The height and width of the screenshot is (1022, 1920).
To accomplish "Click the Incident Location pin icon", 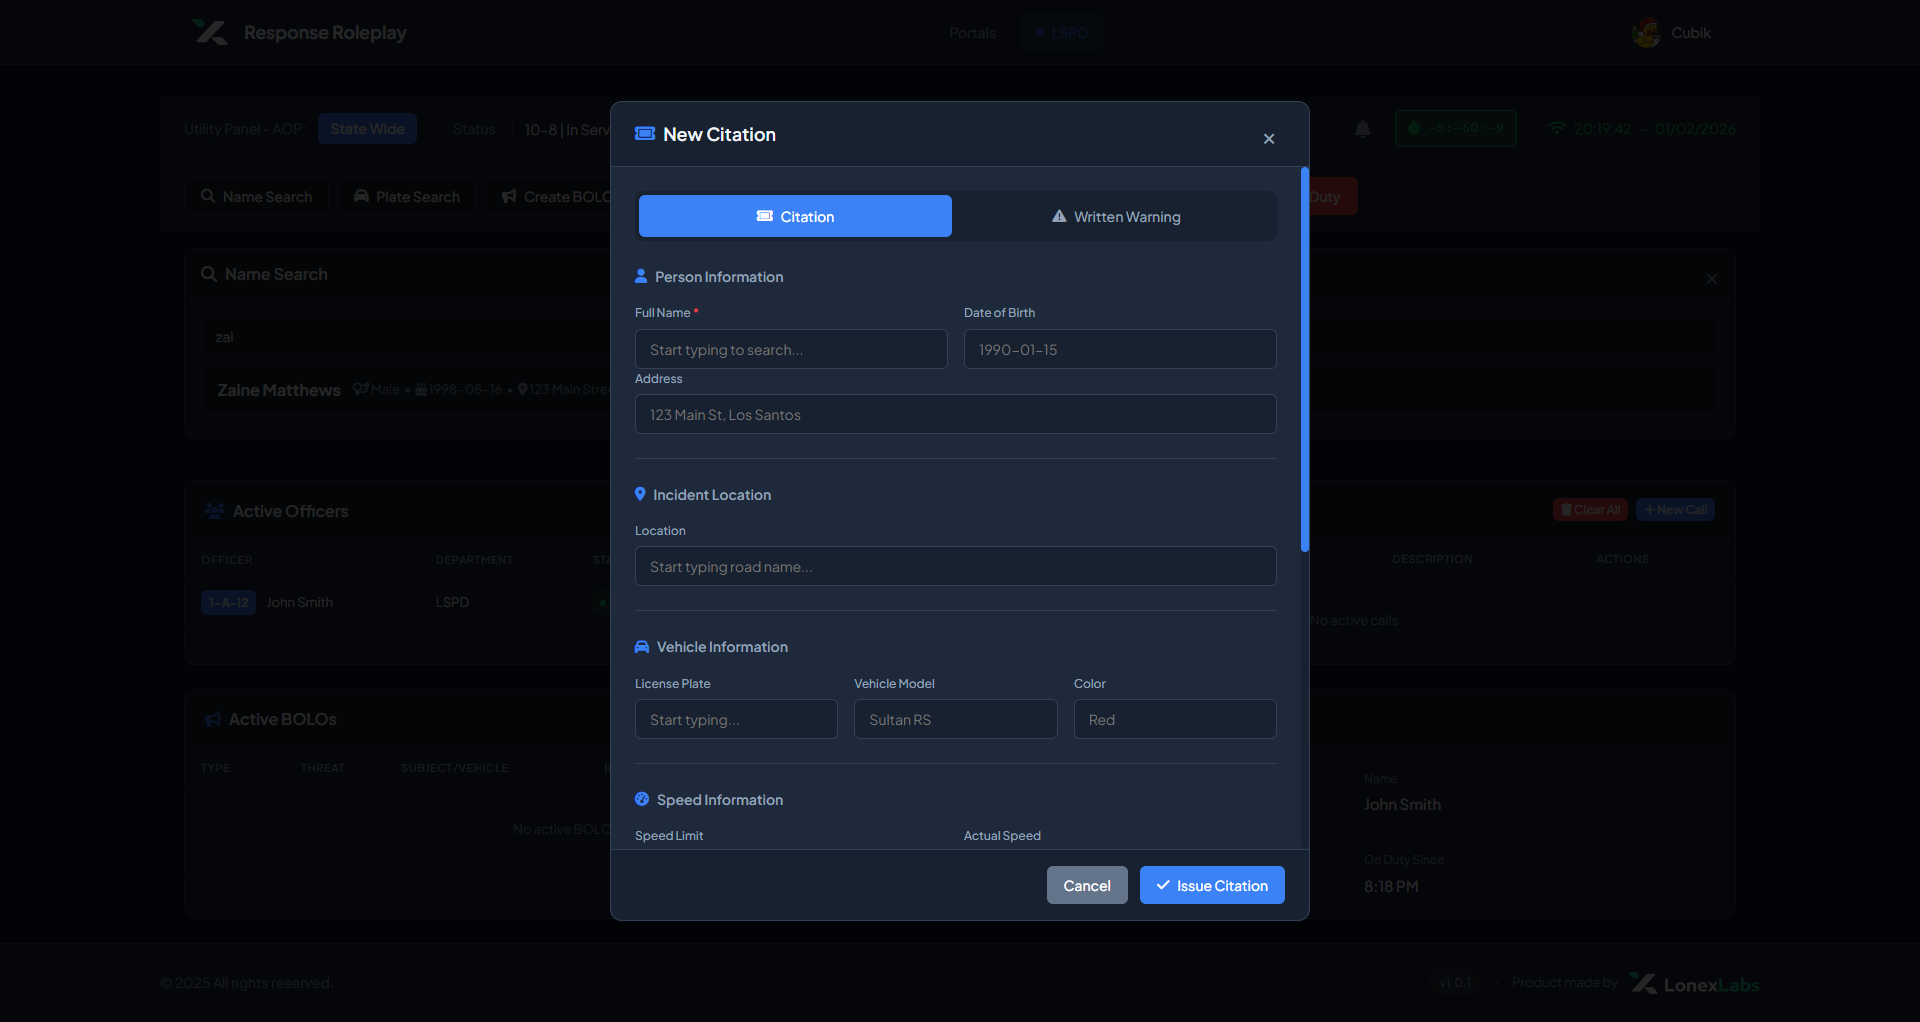I will click(640, 494).
